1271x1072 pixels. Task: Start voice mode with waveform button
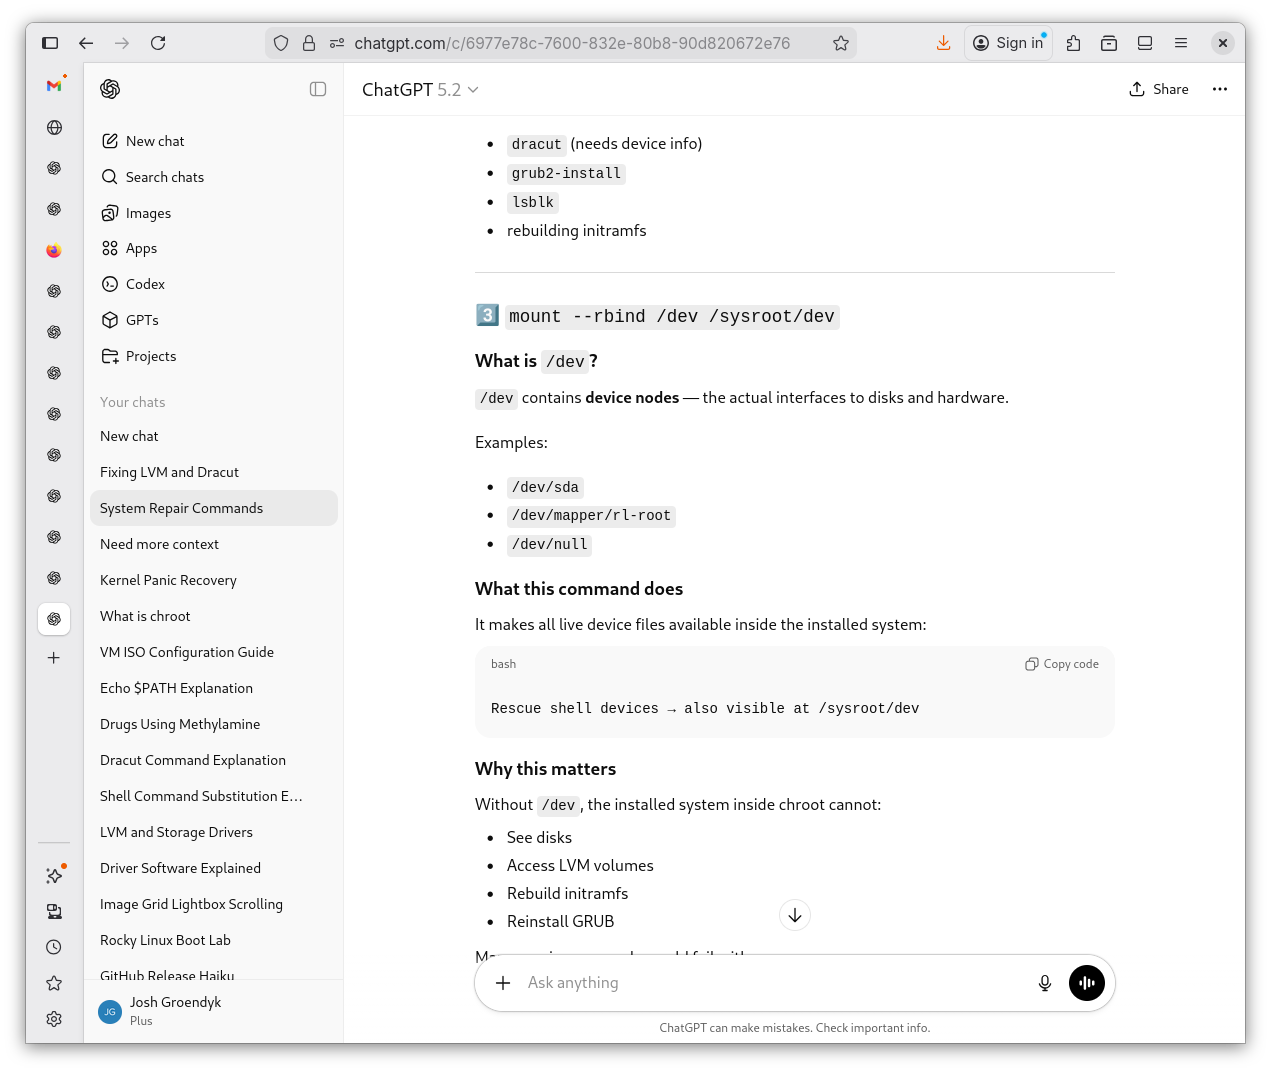point(1086,983)
